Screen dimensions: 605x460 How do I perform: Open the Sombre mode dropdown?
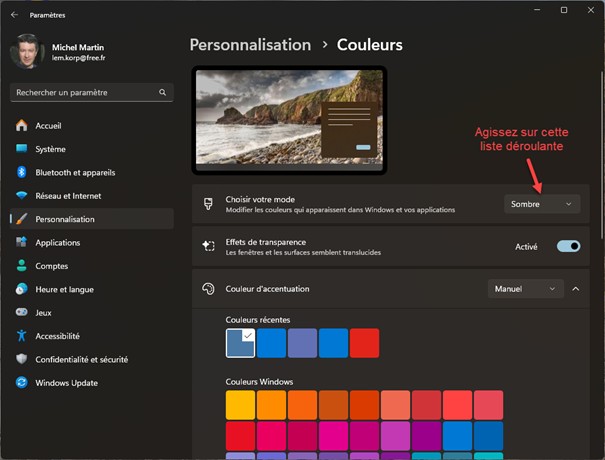point(542,203)
